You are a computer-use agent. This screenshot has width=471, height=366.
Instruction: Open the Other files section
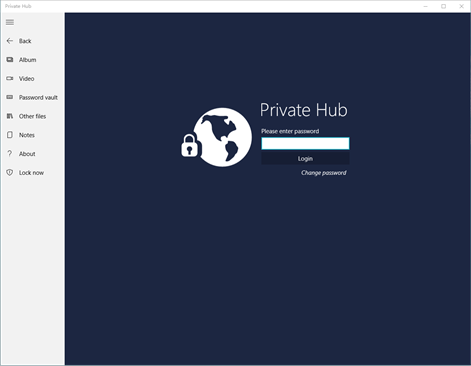[x=32, y=116]
